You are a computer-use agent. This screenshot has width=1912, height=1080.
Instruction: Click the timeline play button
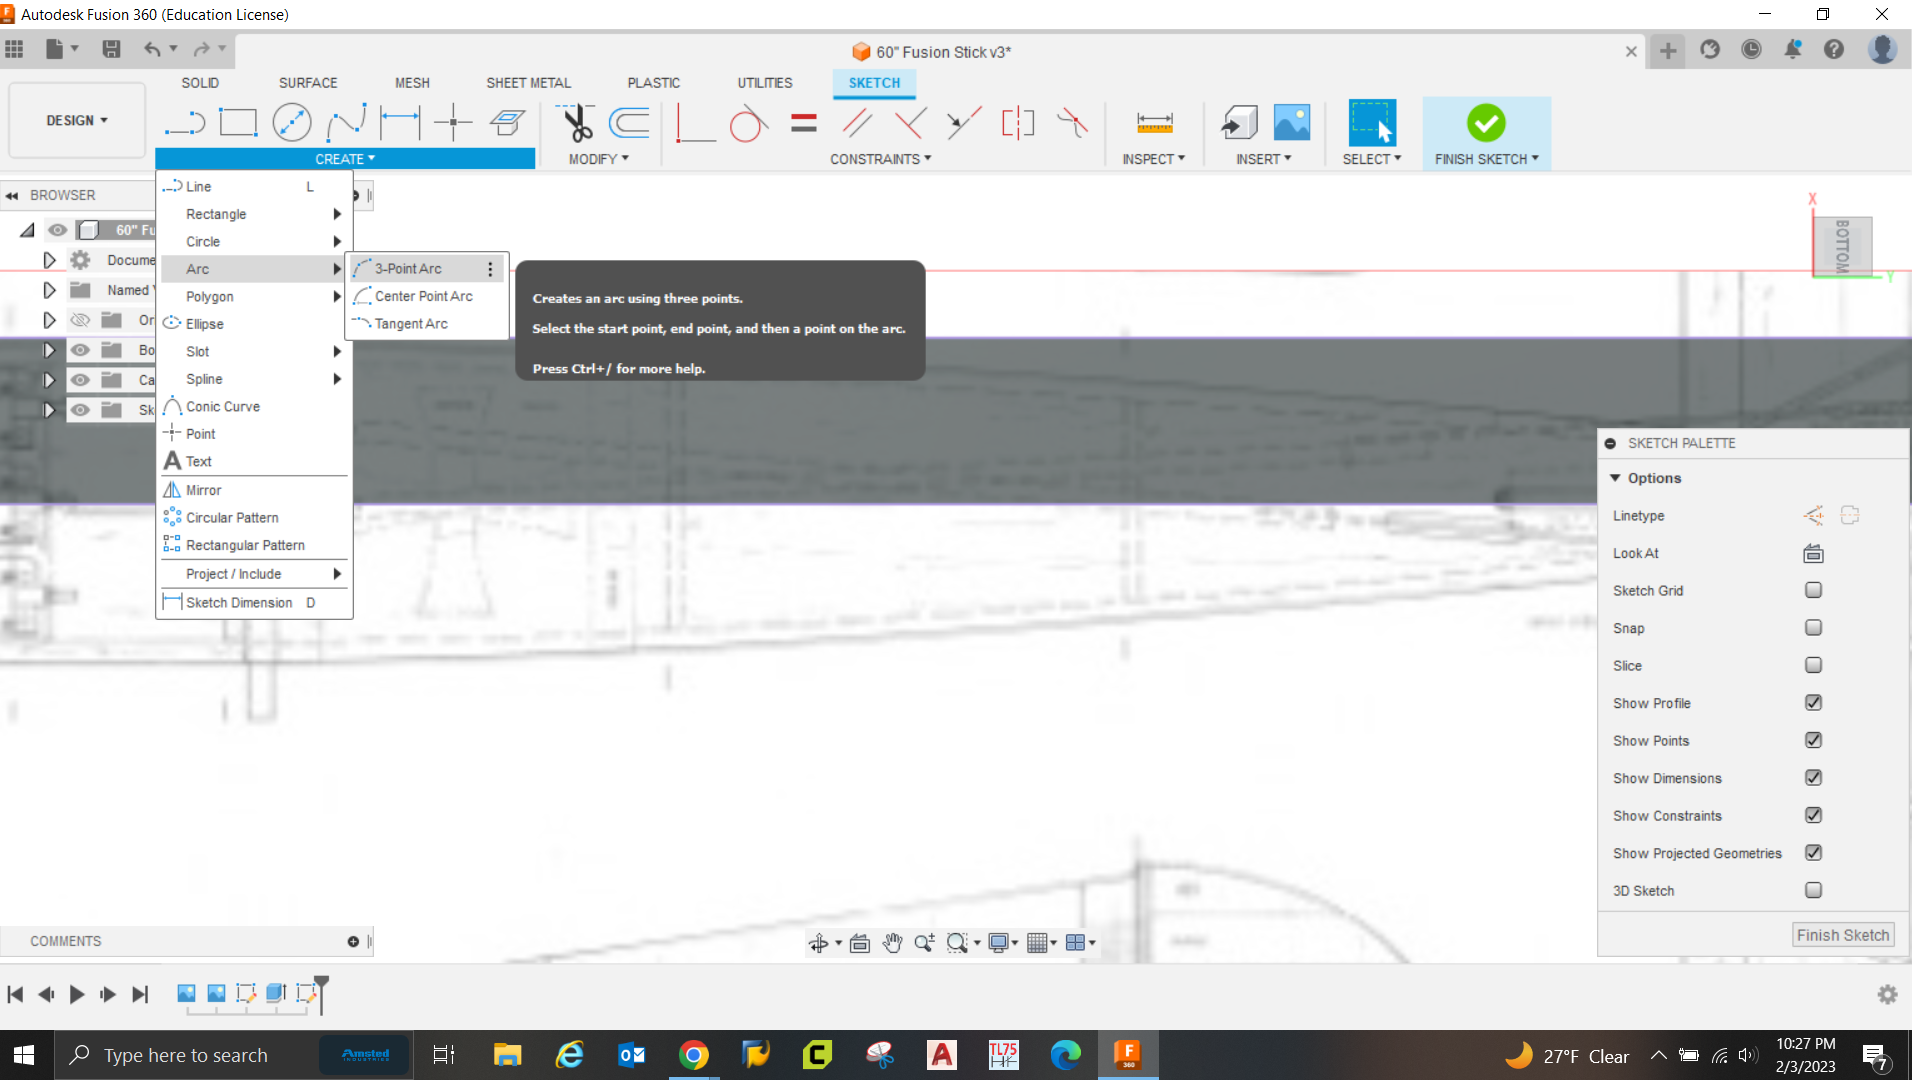click(x=77, y=994)
